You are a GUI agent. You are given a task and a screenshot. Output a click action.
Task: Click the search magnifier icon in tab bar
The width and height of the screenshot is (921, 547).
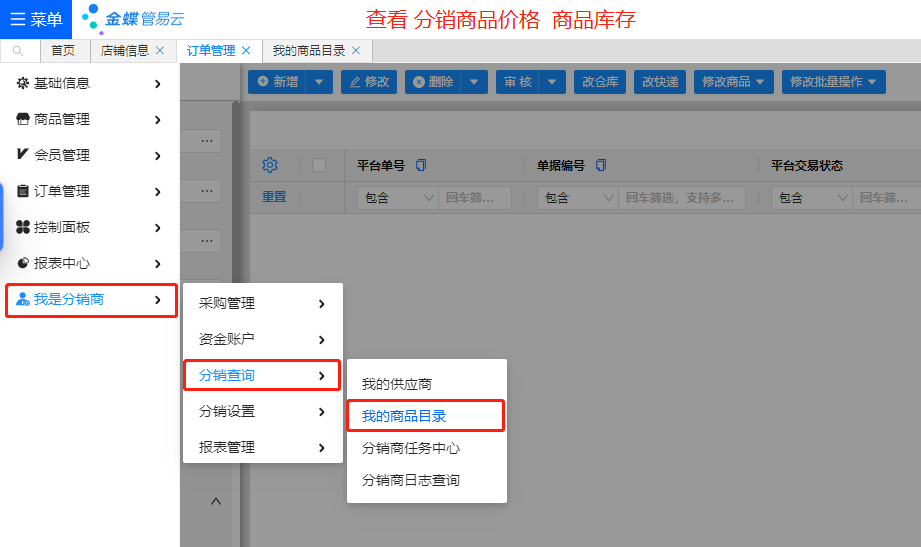(x=18, y=50)
